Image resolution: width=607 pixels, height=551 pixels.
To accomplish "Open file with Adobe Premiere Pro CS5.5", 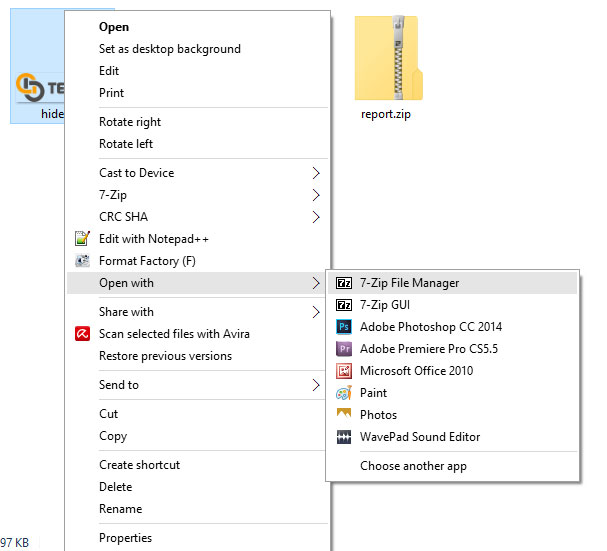I will coord(453,349).
